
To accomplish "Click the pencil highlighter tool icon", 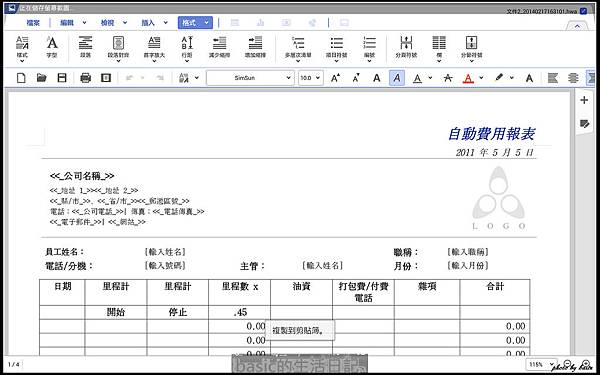I will [x=498, y=78].
